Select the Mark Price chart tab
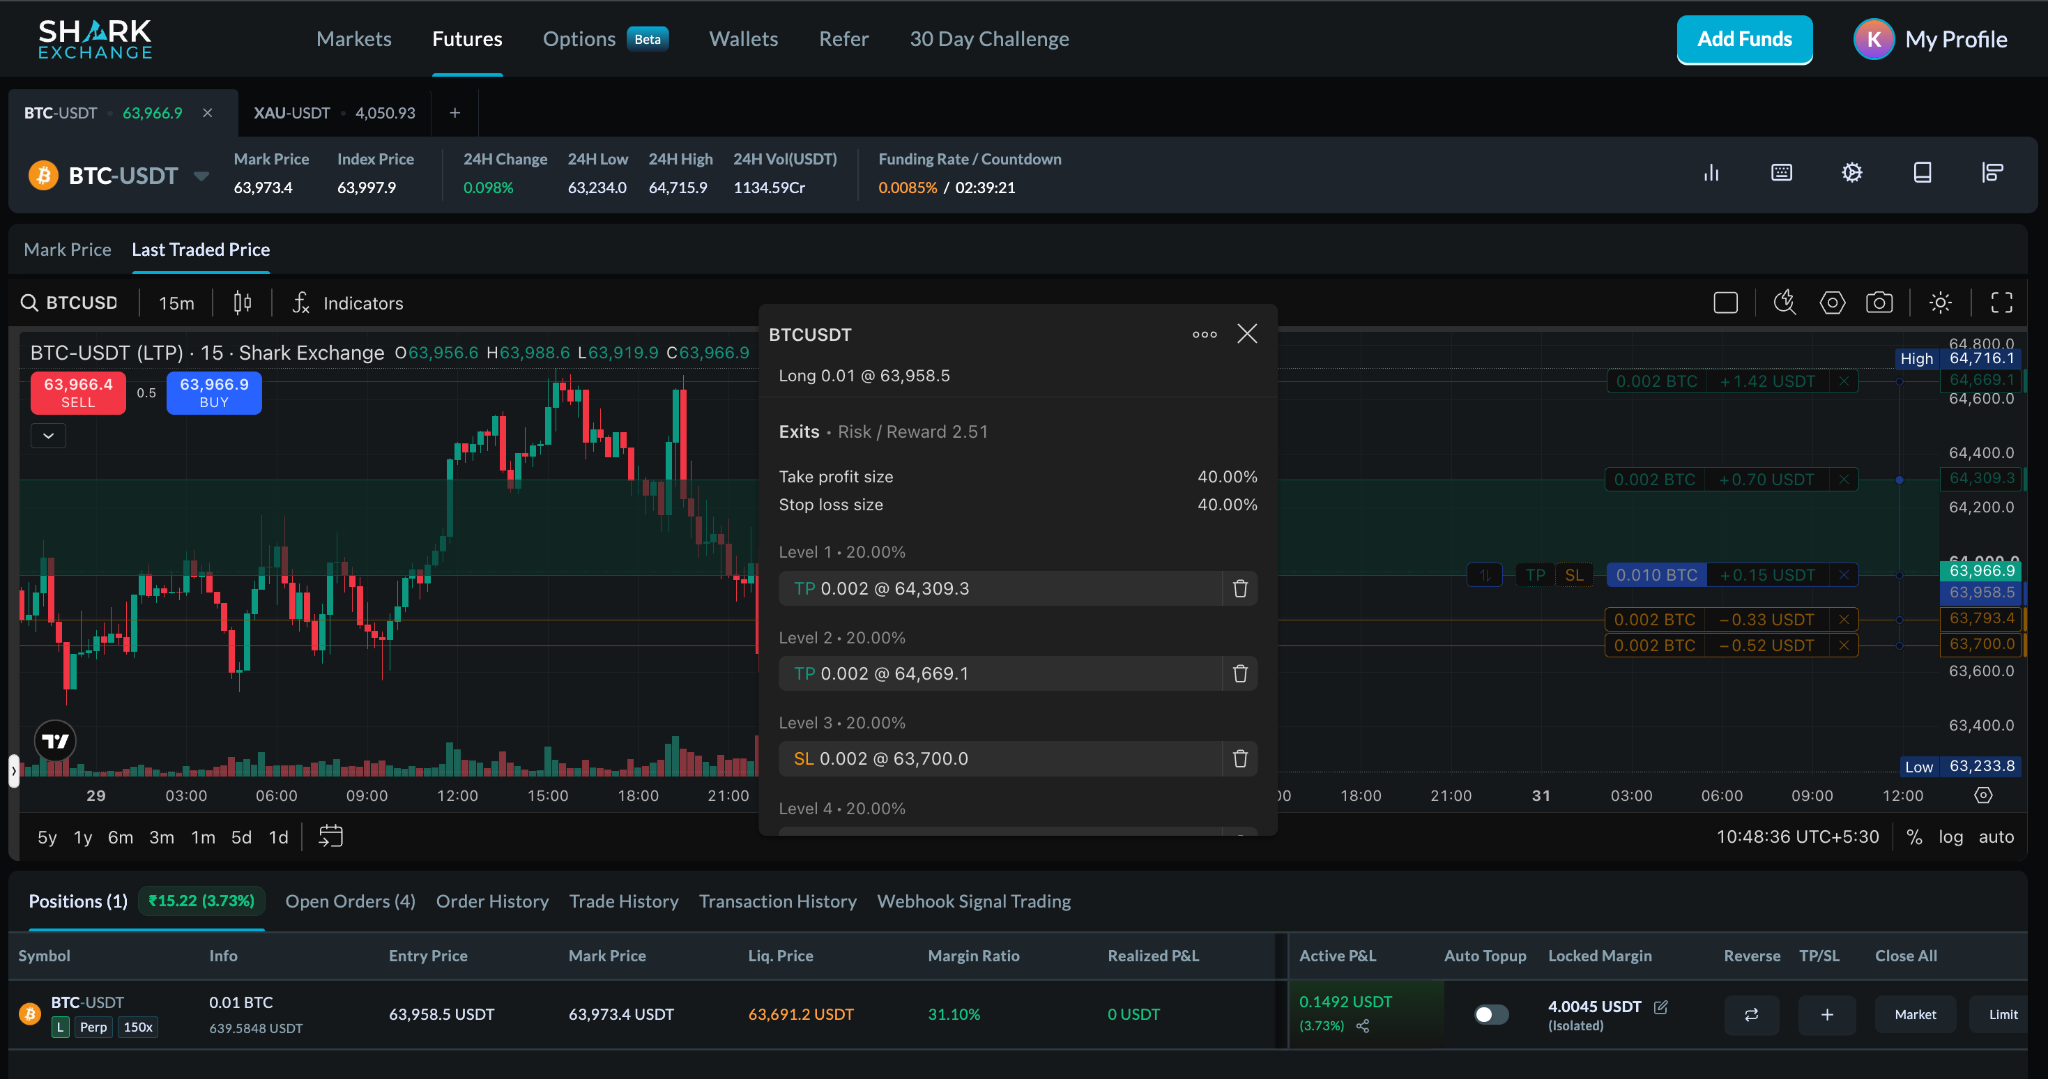The image size is (2048, 1079). pyautogui.click(x=67, y=249)
